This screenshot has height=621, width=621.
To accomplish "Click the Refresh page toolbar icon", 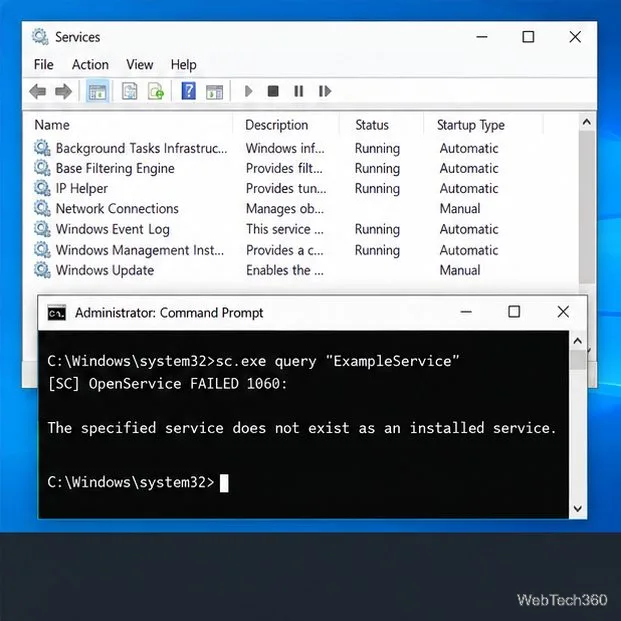I will point(130,91).
